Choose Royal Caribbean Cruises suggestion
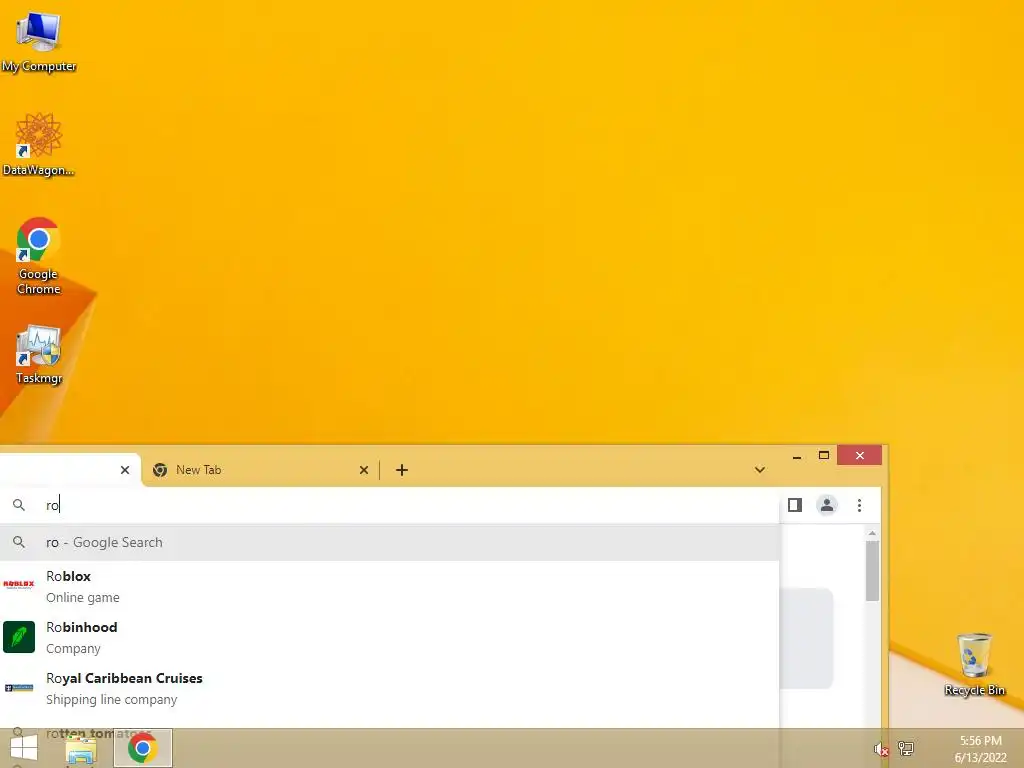The width and height of the screenshot is (1024, 768). tap(389, 688)
